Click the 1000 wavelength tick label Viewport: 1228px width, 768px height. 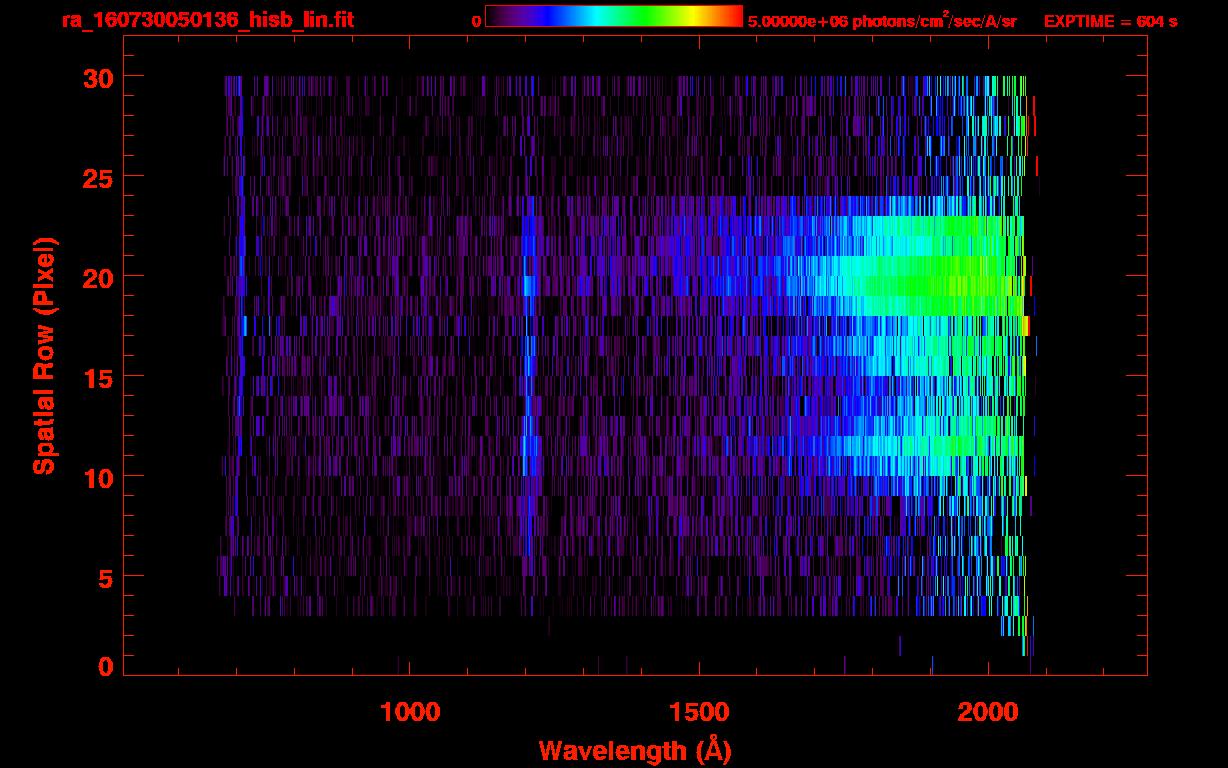point(410,711)
